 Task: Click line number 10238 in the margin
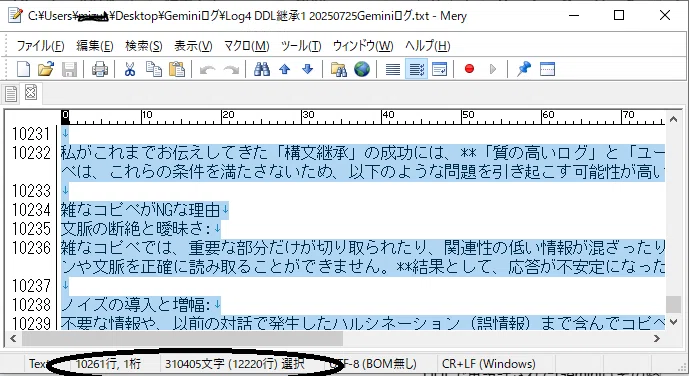[x=31, y=304]
